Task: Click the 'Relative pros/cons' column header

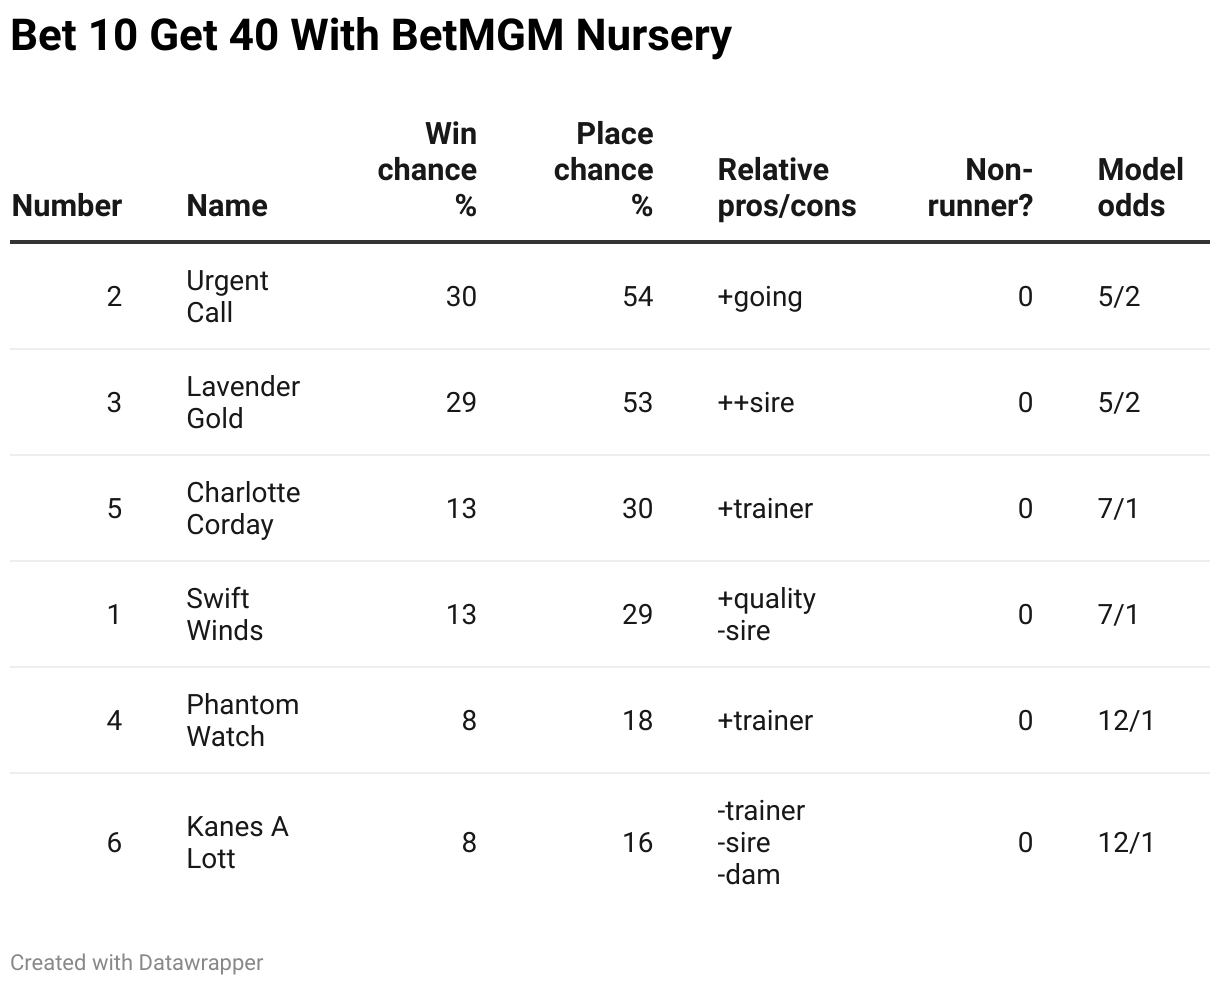Action: point(786,187)
